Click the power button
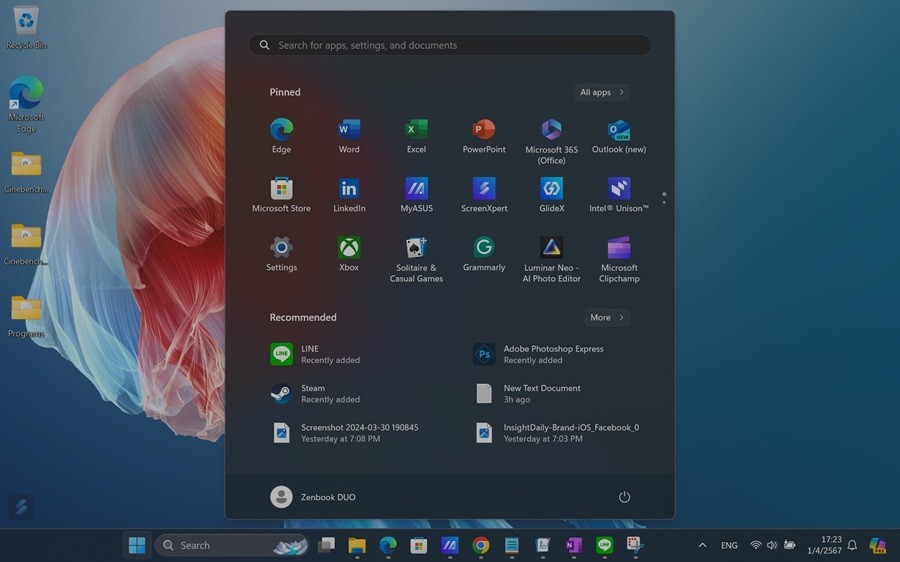The width and height of the screenshot is (900, 562). coord(624,497)
